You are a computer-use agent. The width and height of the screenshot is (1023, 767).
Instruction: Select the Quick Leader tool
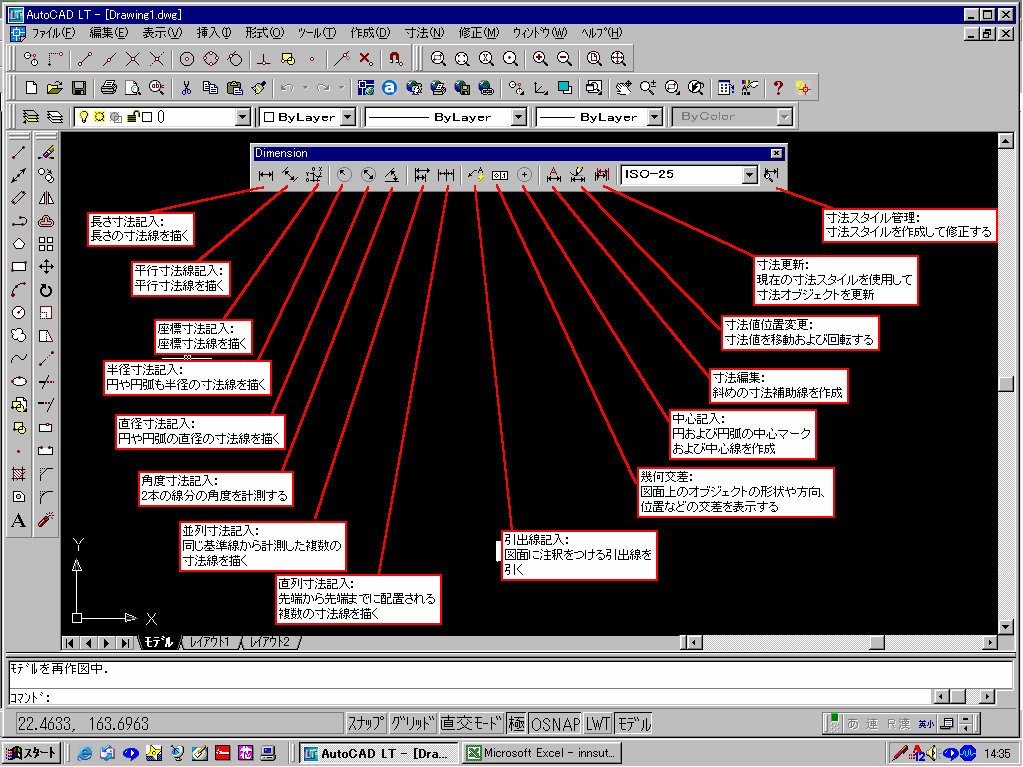coord(476,175)
